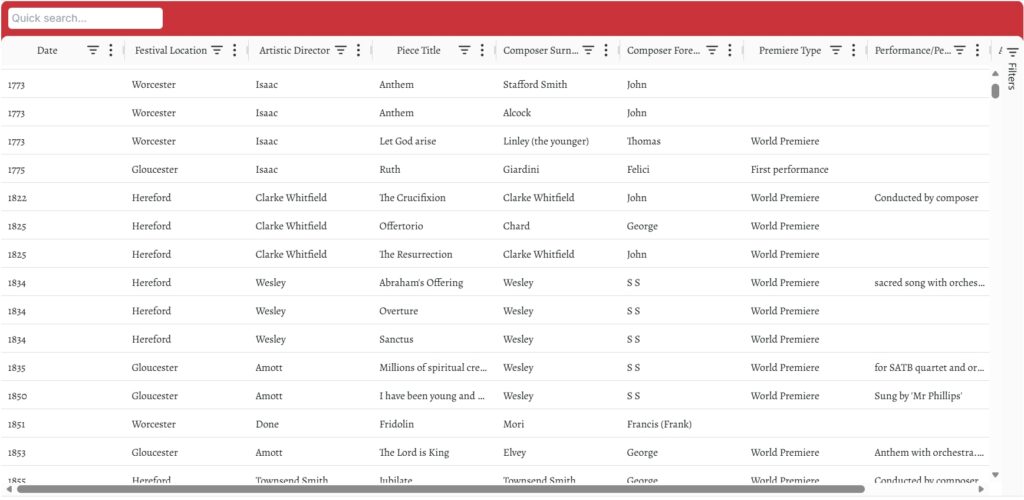Click Premiere Type column filter icon

click(836, 50)
